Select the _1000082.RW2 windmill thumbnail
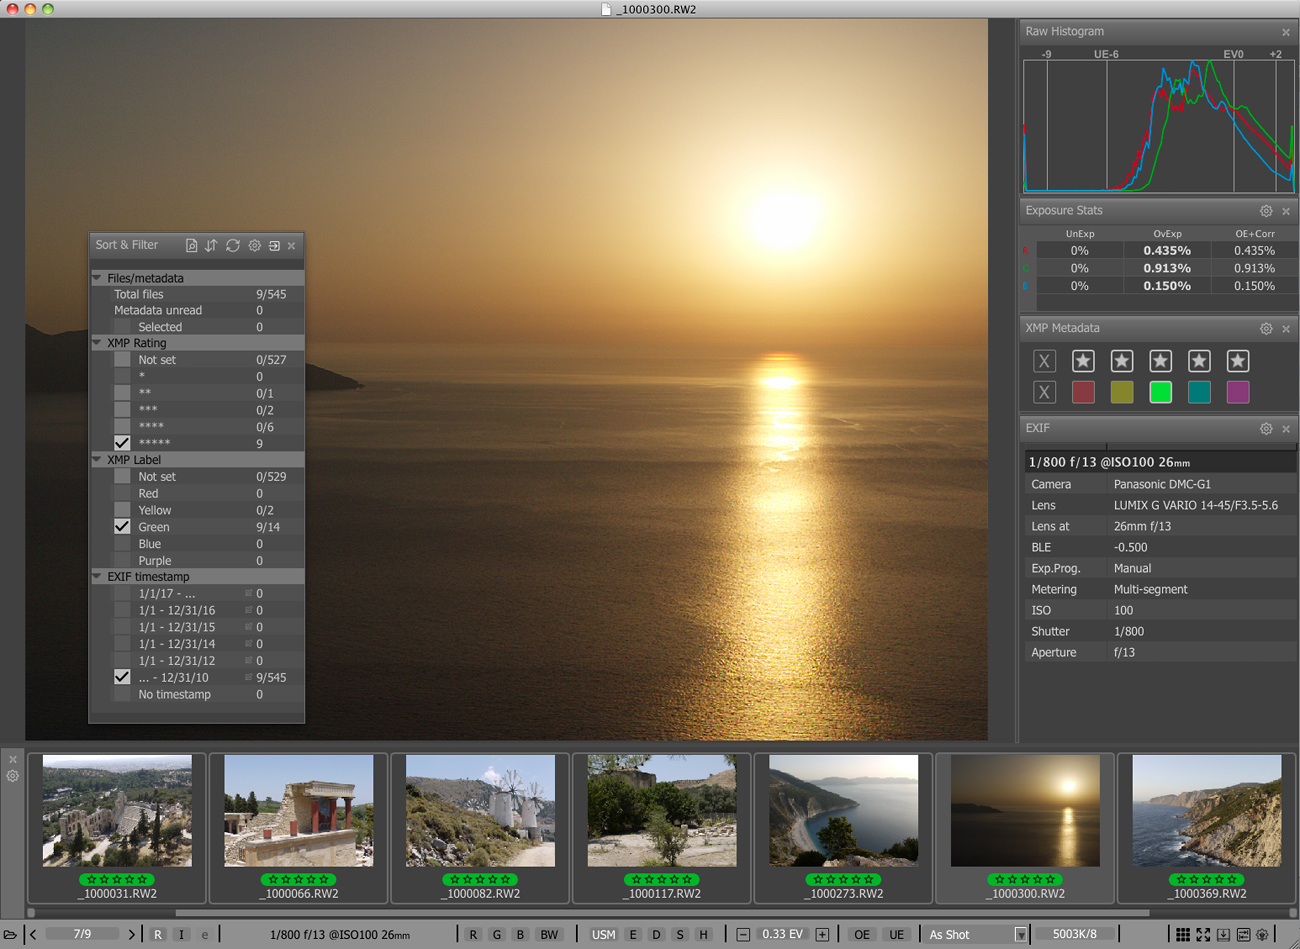The image size is (1300, 949). coord(480,812)
